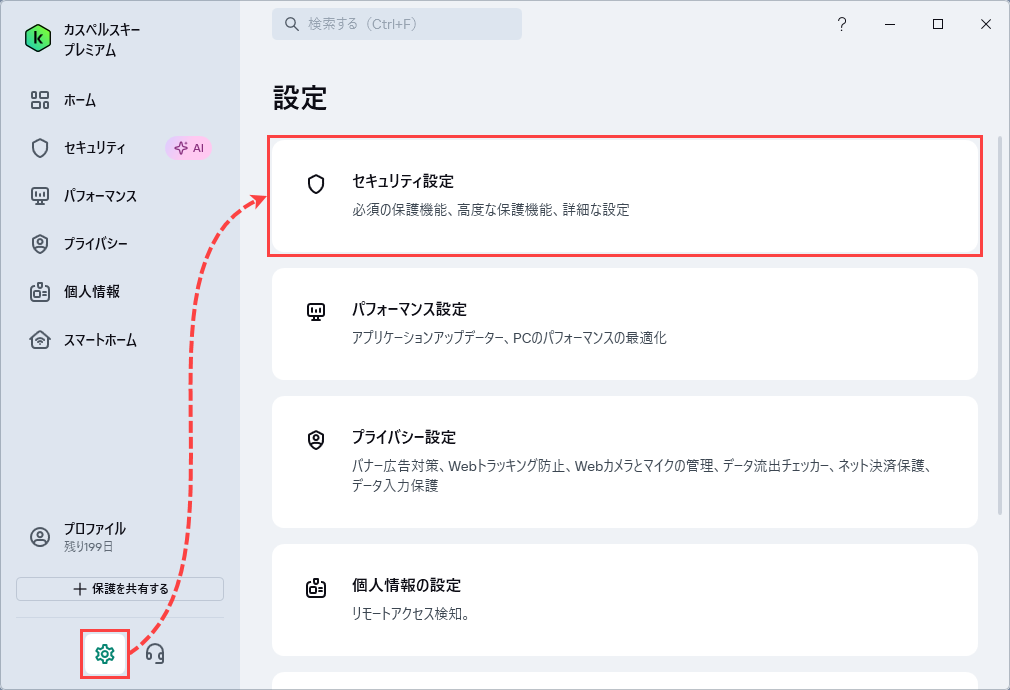Click text アプリケーションアップデーター、PCのパフォーマンスの最適化

[509, 338]
